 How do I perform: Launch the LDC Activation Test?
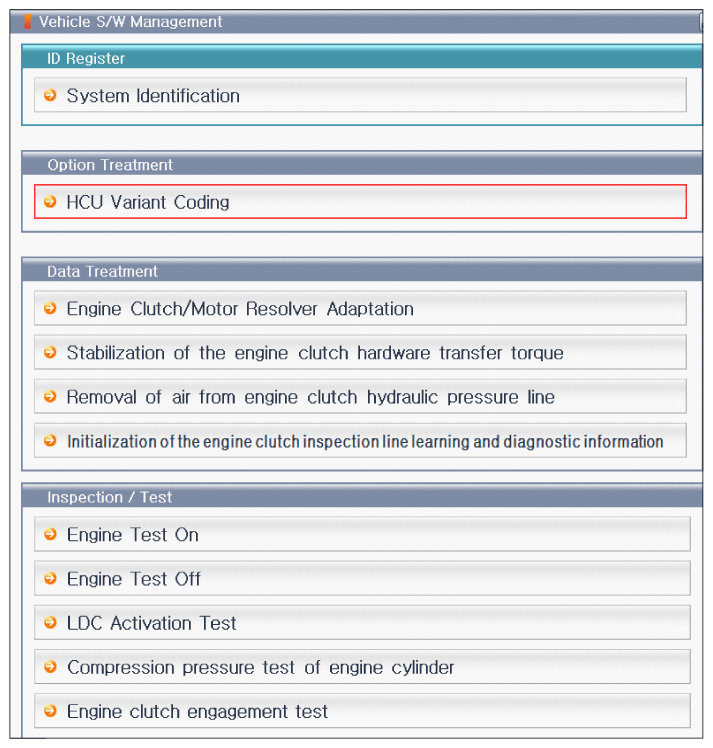[362, 623]
